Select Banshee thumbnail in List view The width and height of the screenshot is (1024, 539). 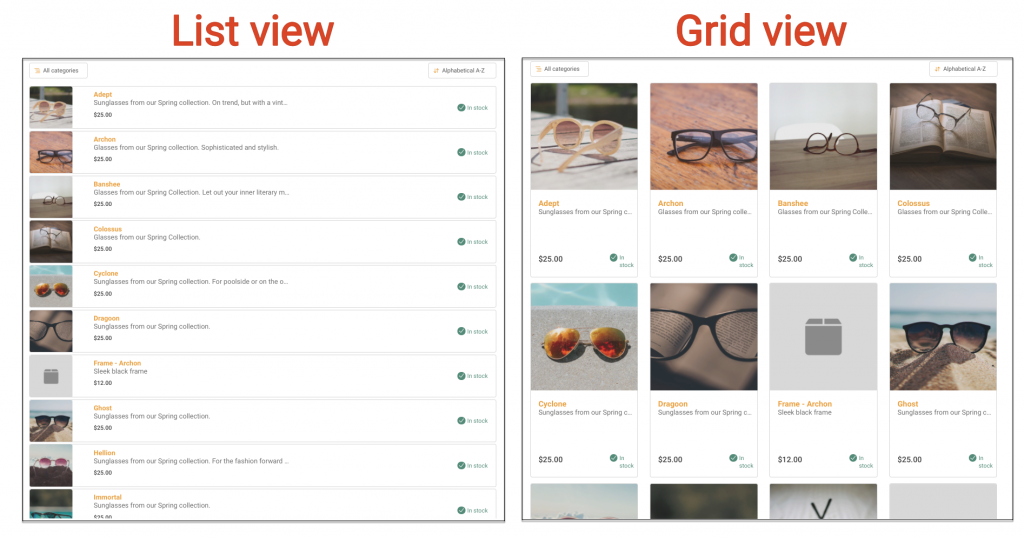(x=51, y=197)
